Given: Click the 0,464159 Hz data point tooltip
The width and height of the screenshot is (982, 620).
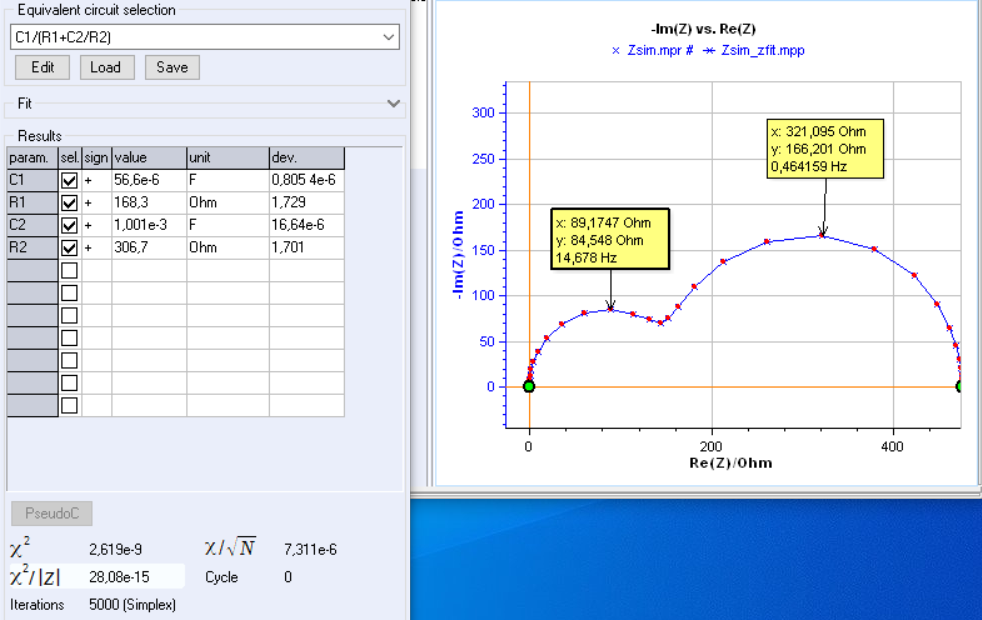Looking at the screenshot, I should pos(825,149).
